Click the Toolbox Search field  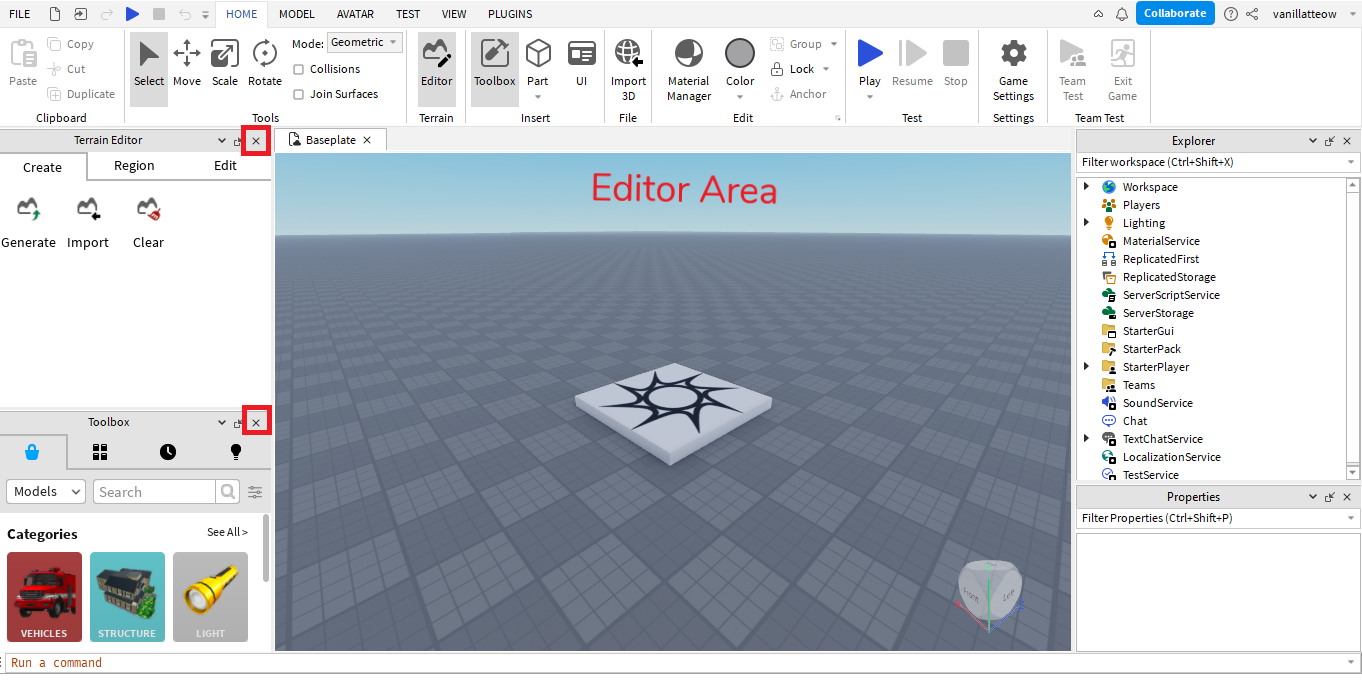click(155, 492)
